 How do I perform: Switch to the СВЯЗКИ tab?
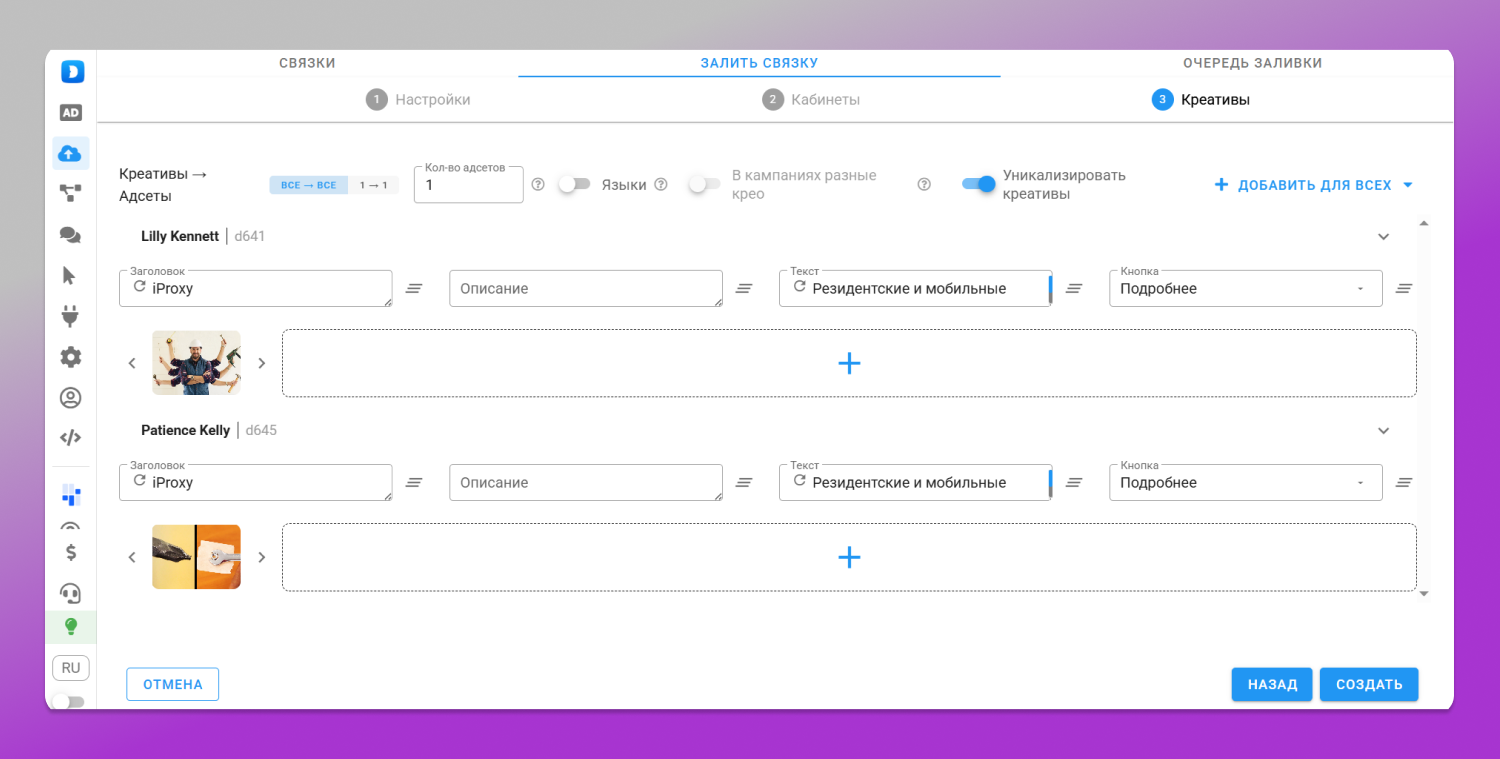coord(307,63)
